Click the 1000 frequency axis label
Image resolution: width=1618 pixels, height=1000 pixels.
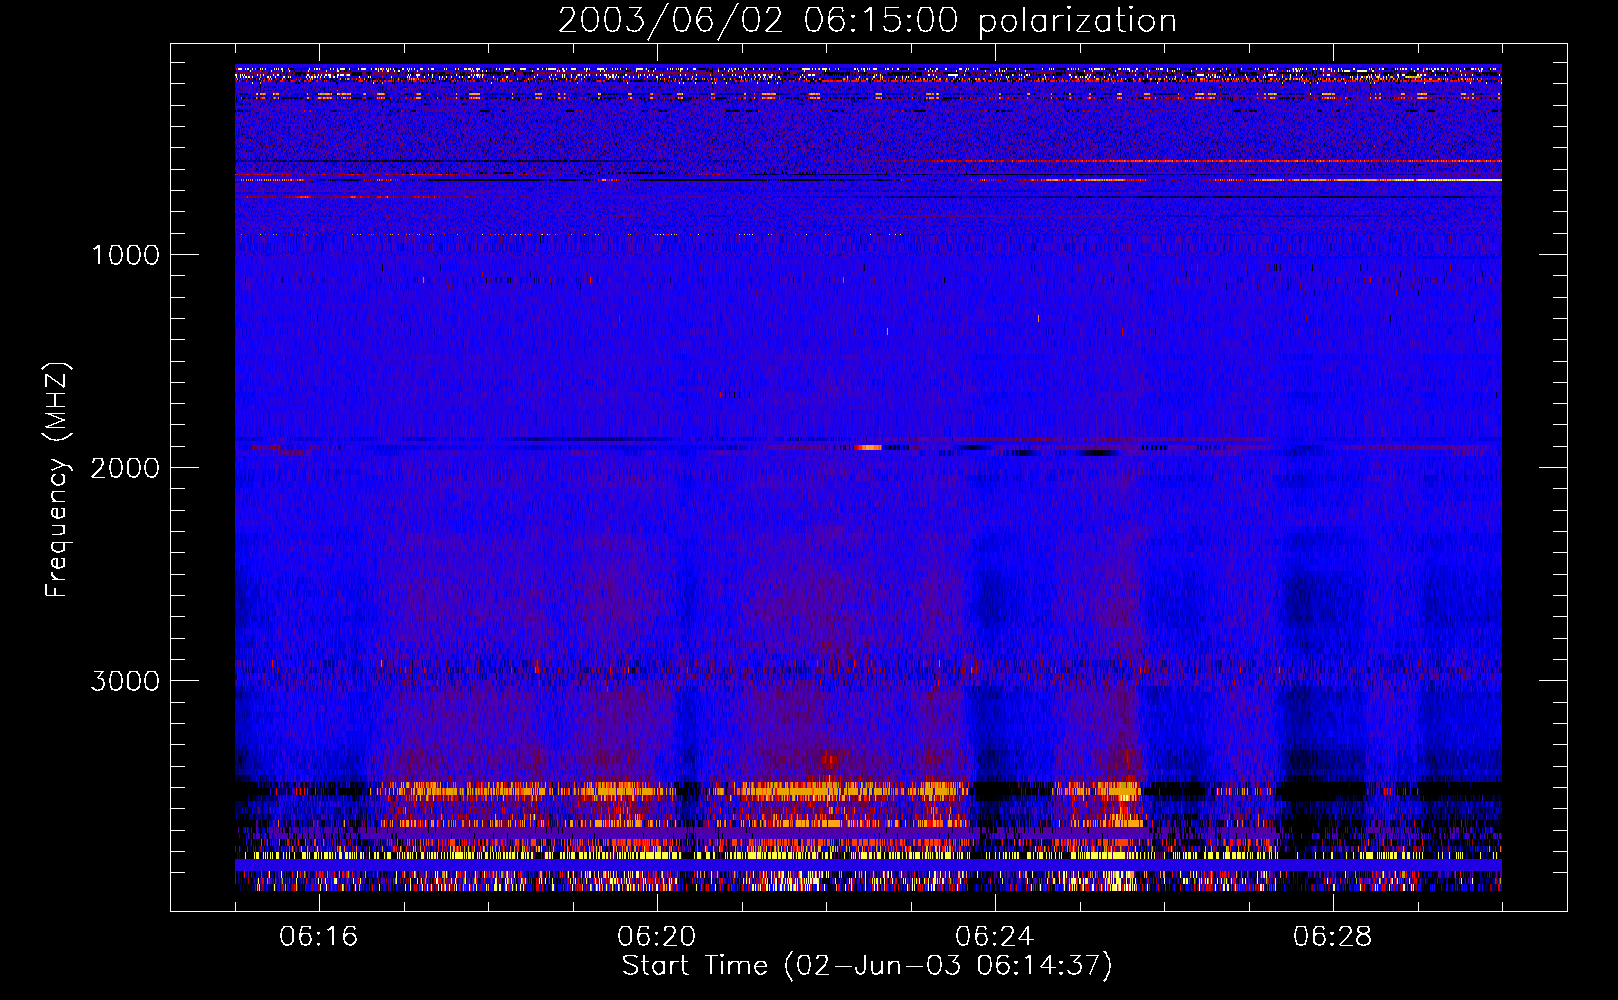pos(125,255)
